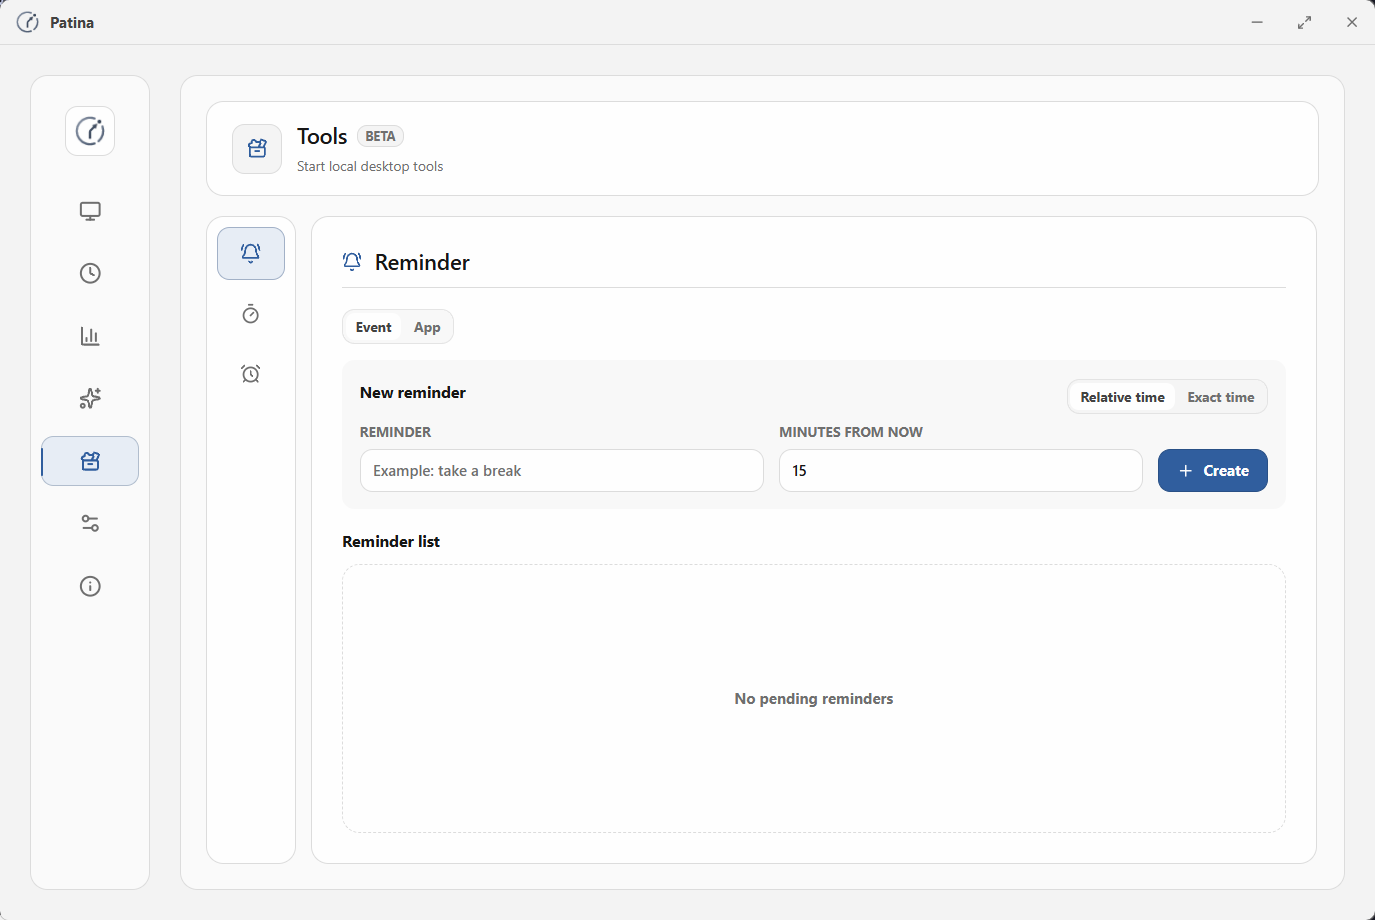
Task: Choose Relative time mode
Action: pyautogui.click(x=1122, y=397)
